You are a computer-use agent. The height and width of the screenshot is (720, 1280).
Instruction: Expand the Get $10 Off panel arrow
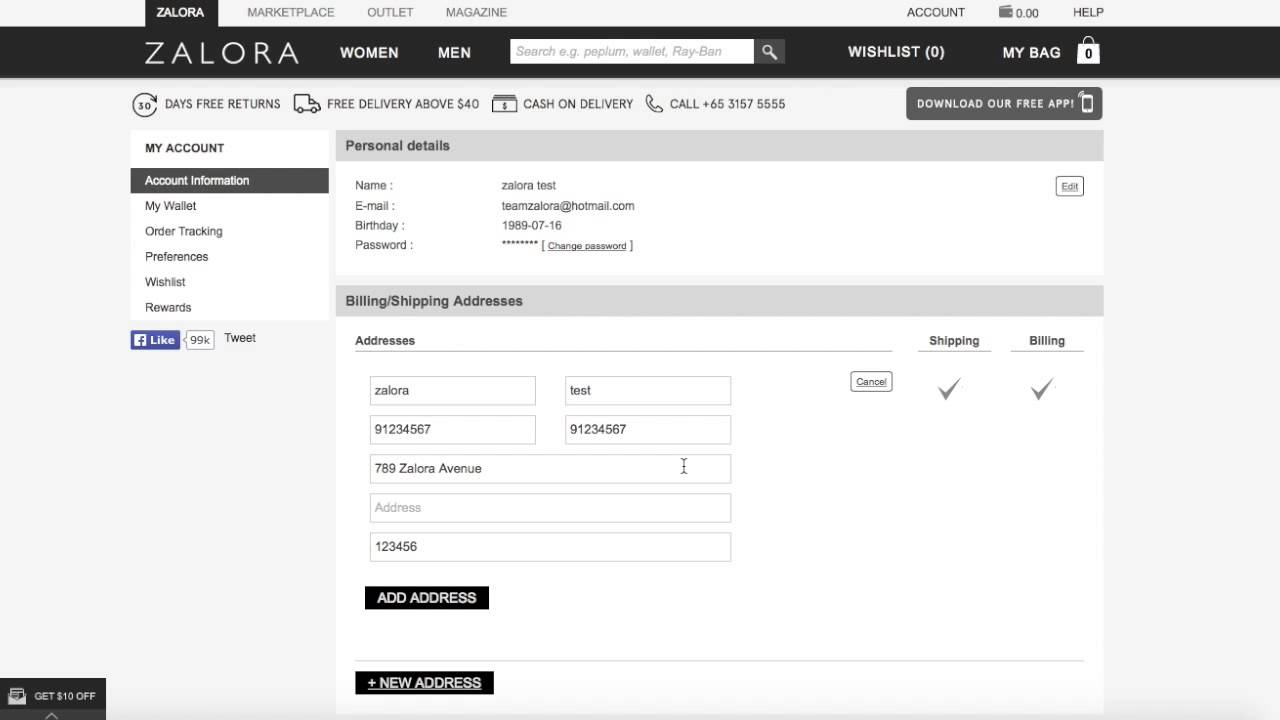(52, 714)
